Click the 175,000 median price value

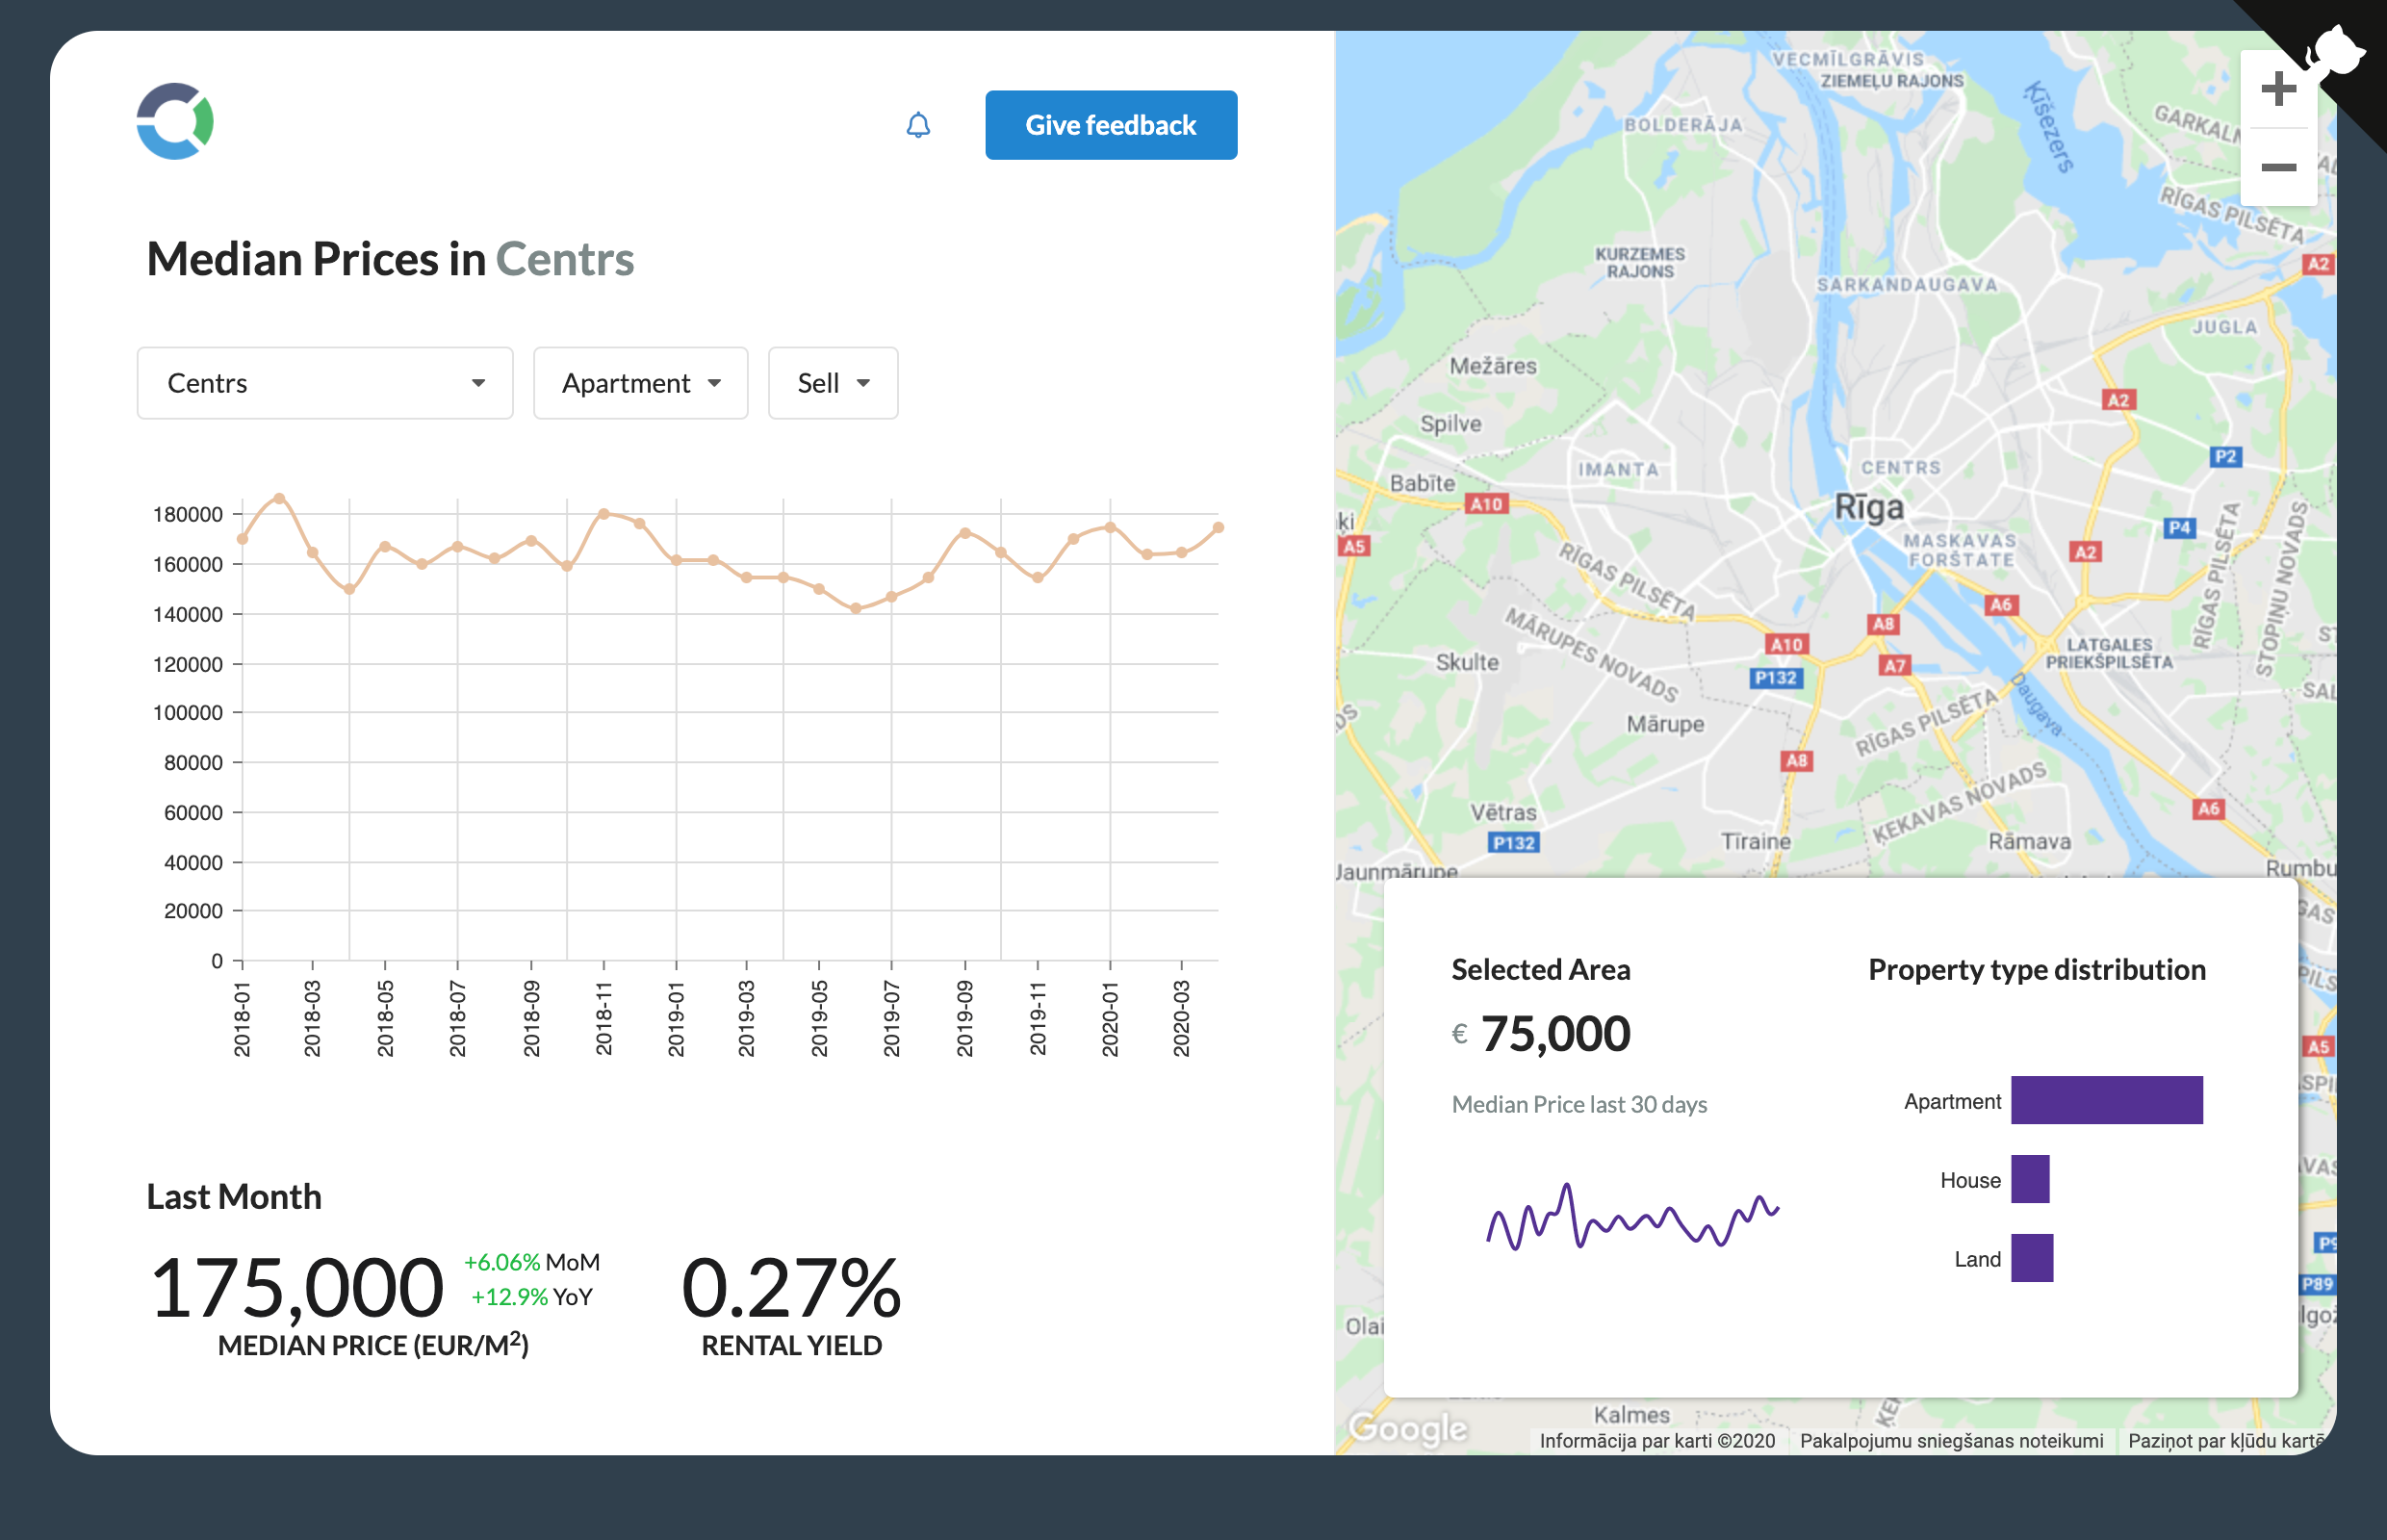click(x=296, y=1287)
